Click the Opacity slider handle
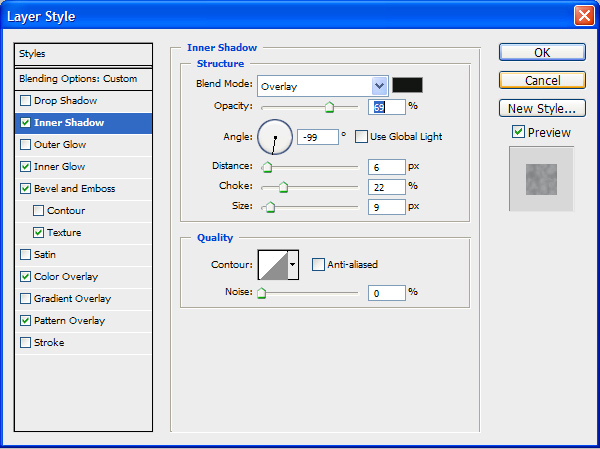Image resolution: width=600 pixels, height=449 pixels. tap(329, 108)
